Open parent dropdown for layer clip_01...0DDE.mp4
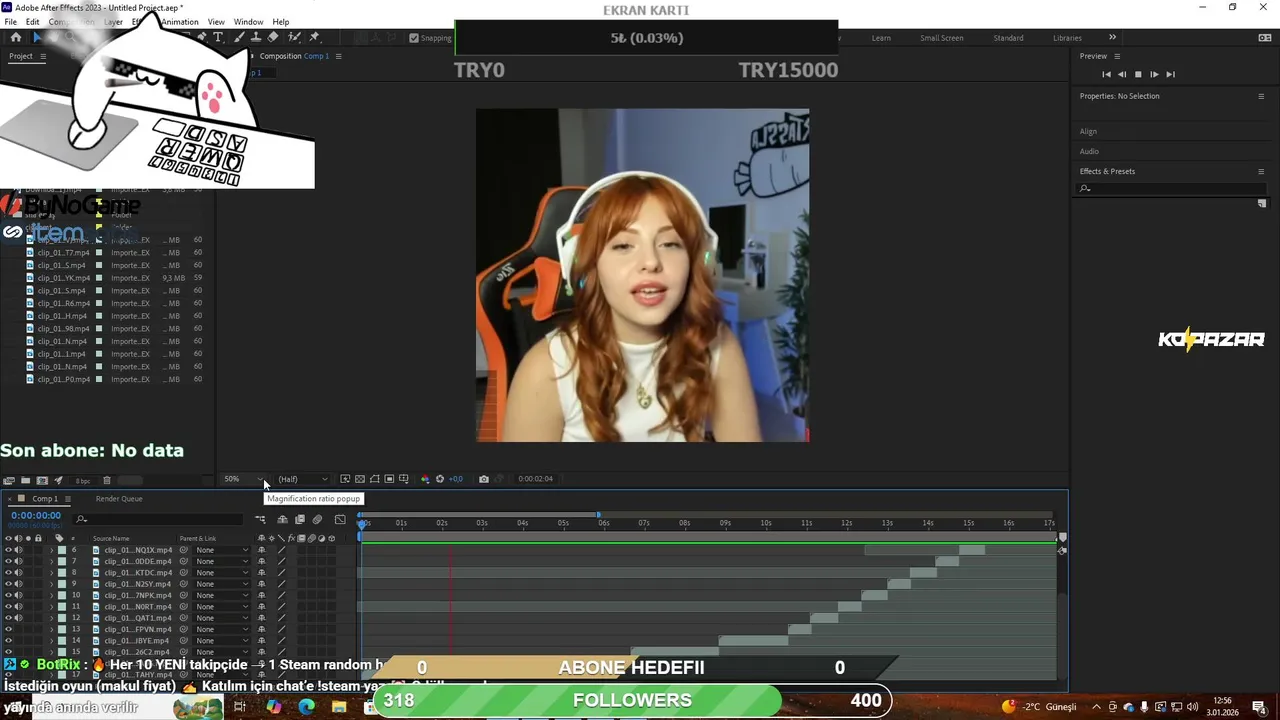 pos(222,561)
